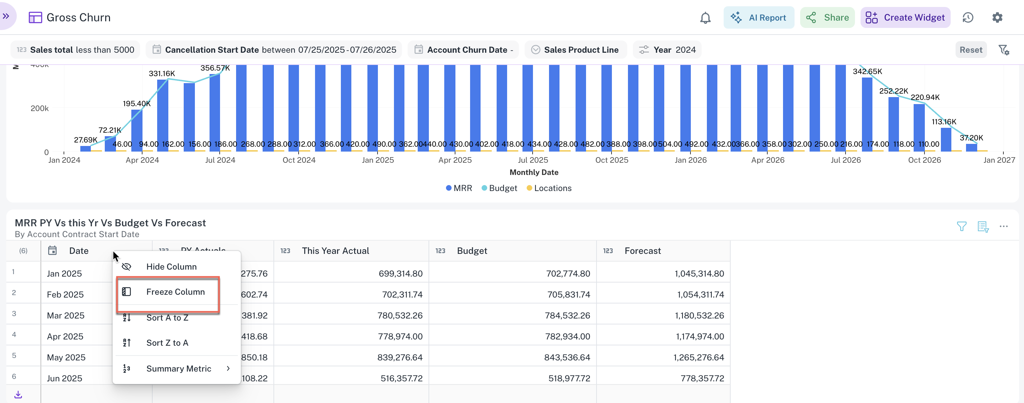Open version history clock icon
The width and height of the screenshot is (1024, 403).
coord(968,18)
